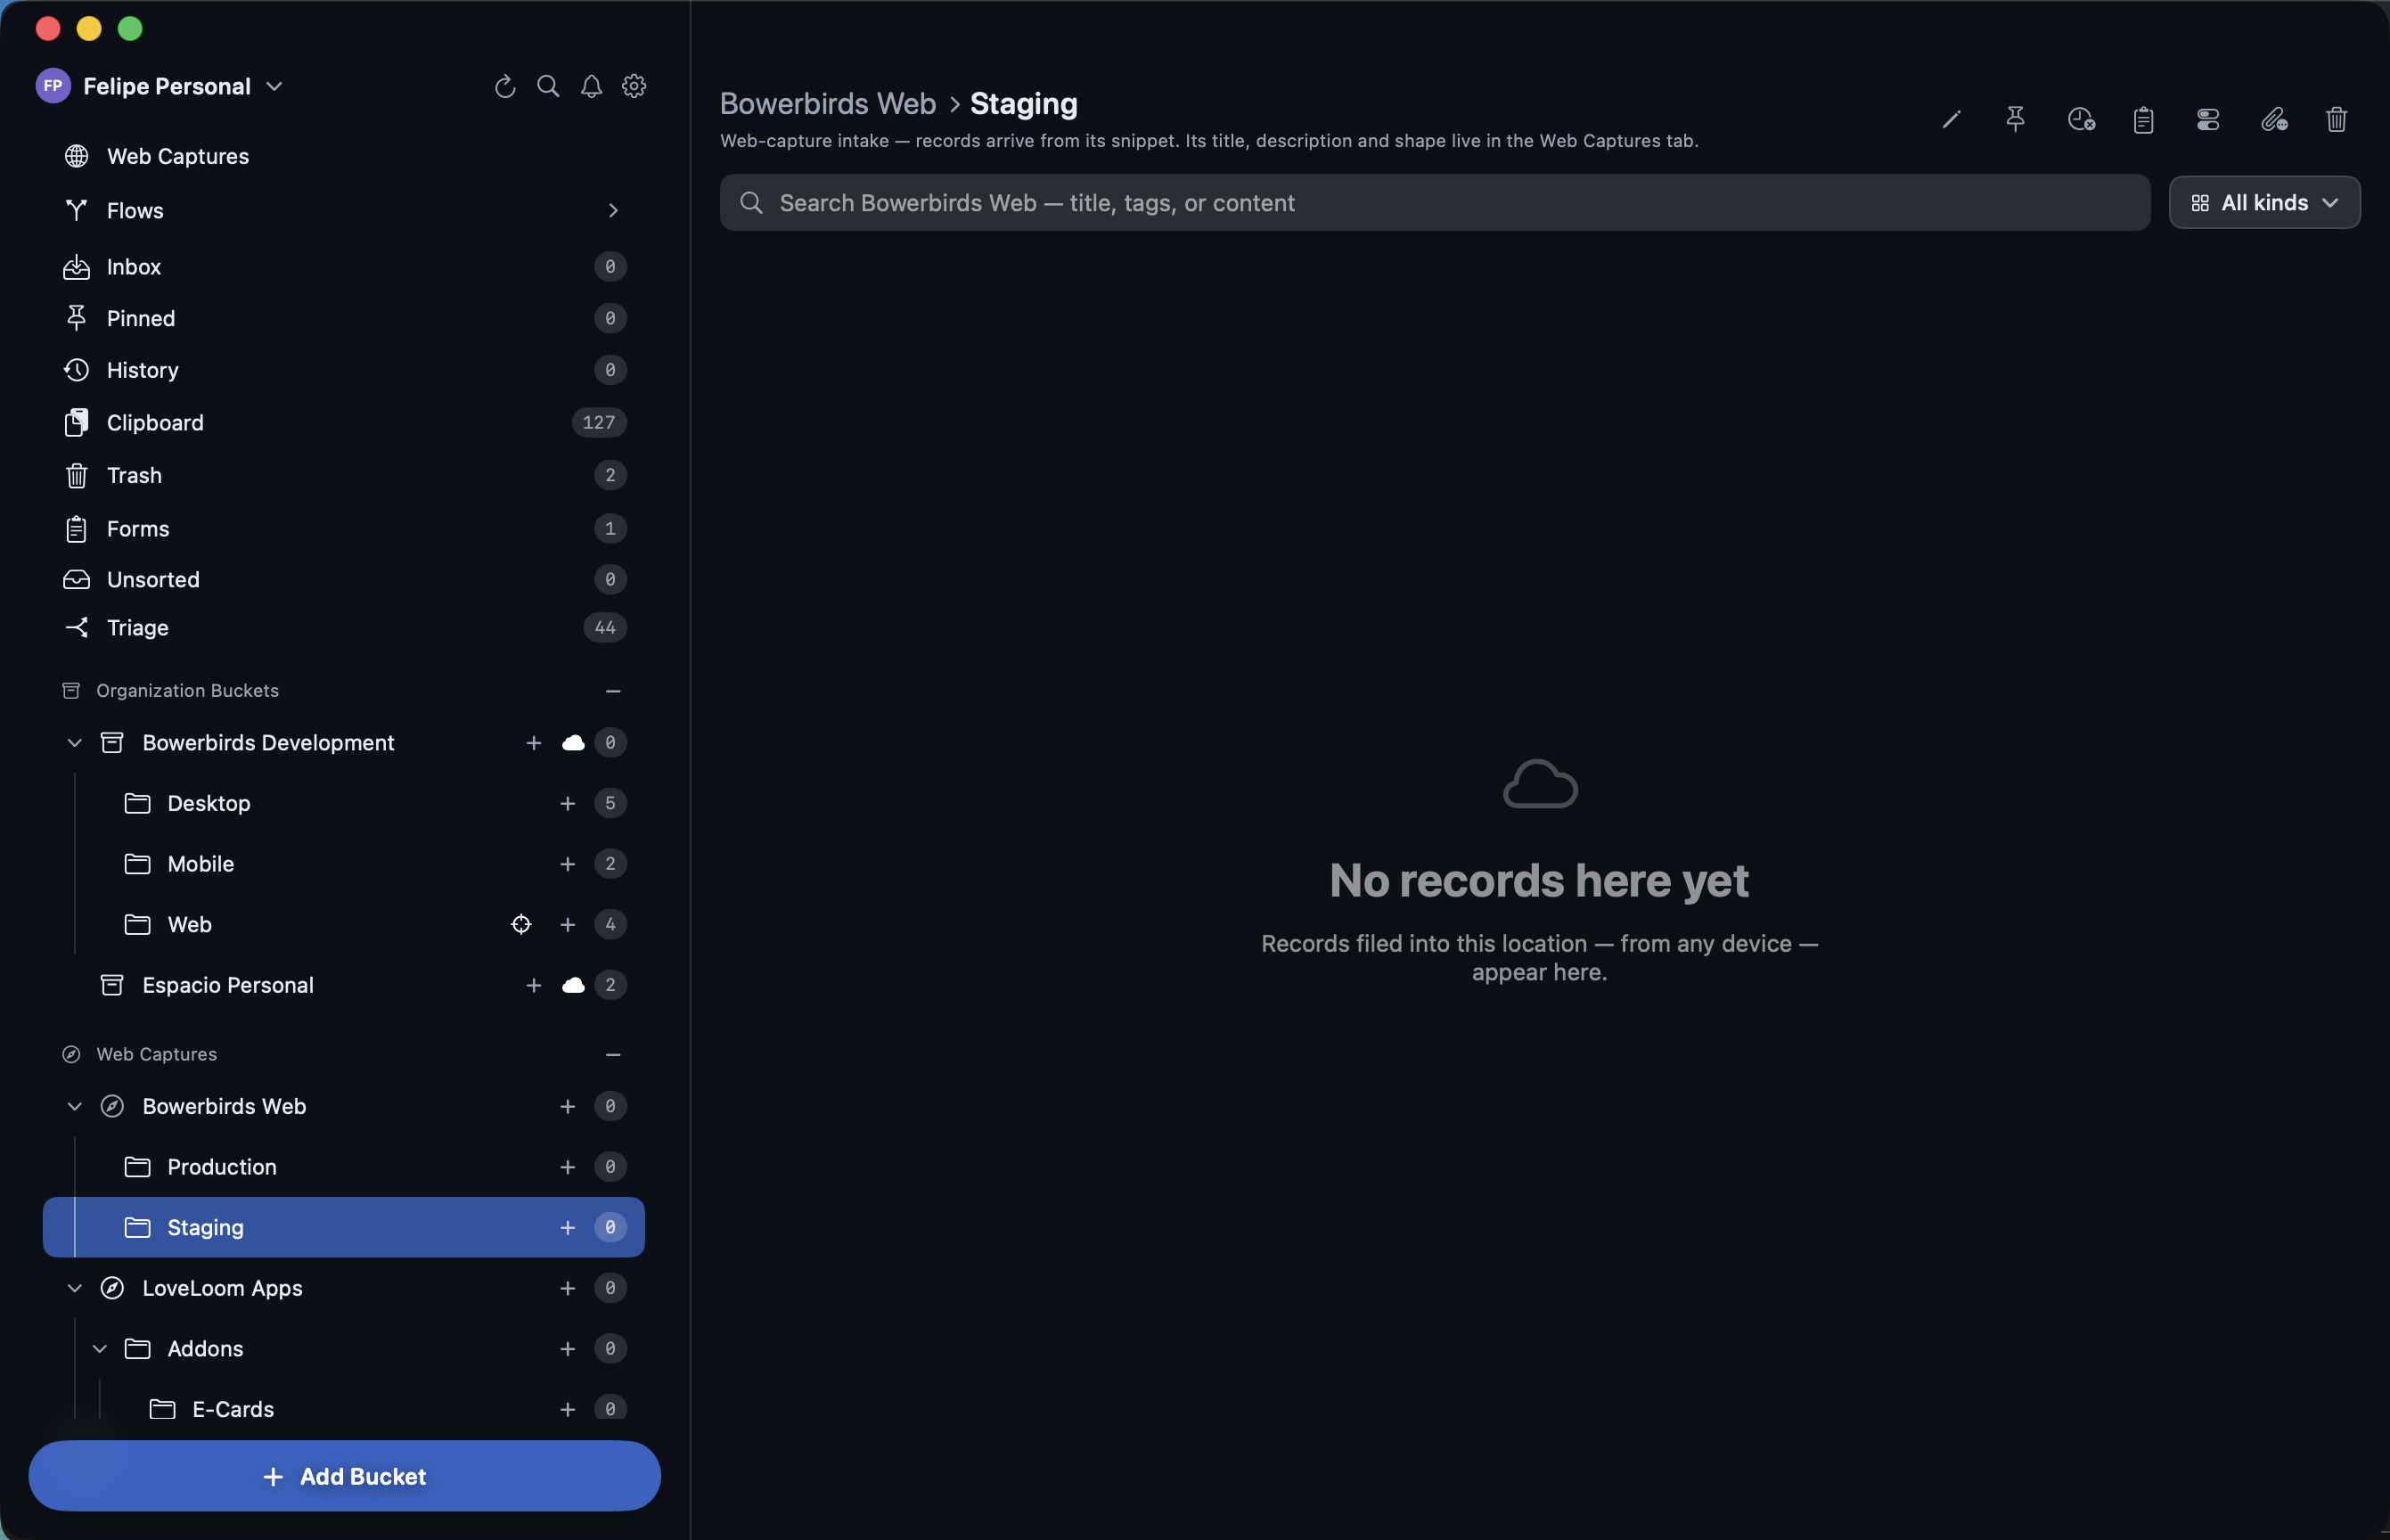Click the paperclip attachments icon

pos(2274,120)
